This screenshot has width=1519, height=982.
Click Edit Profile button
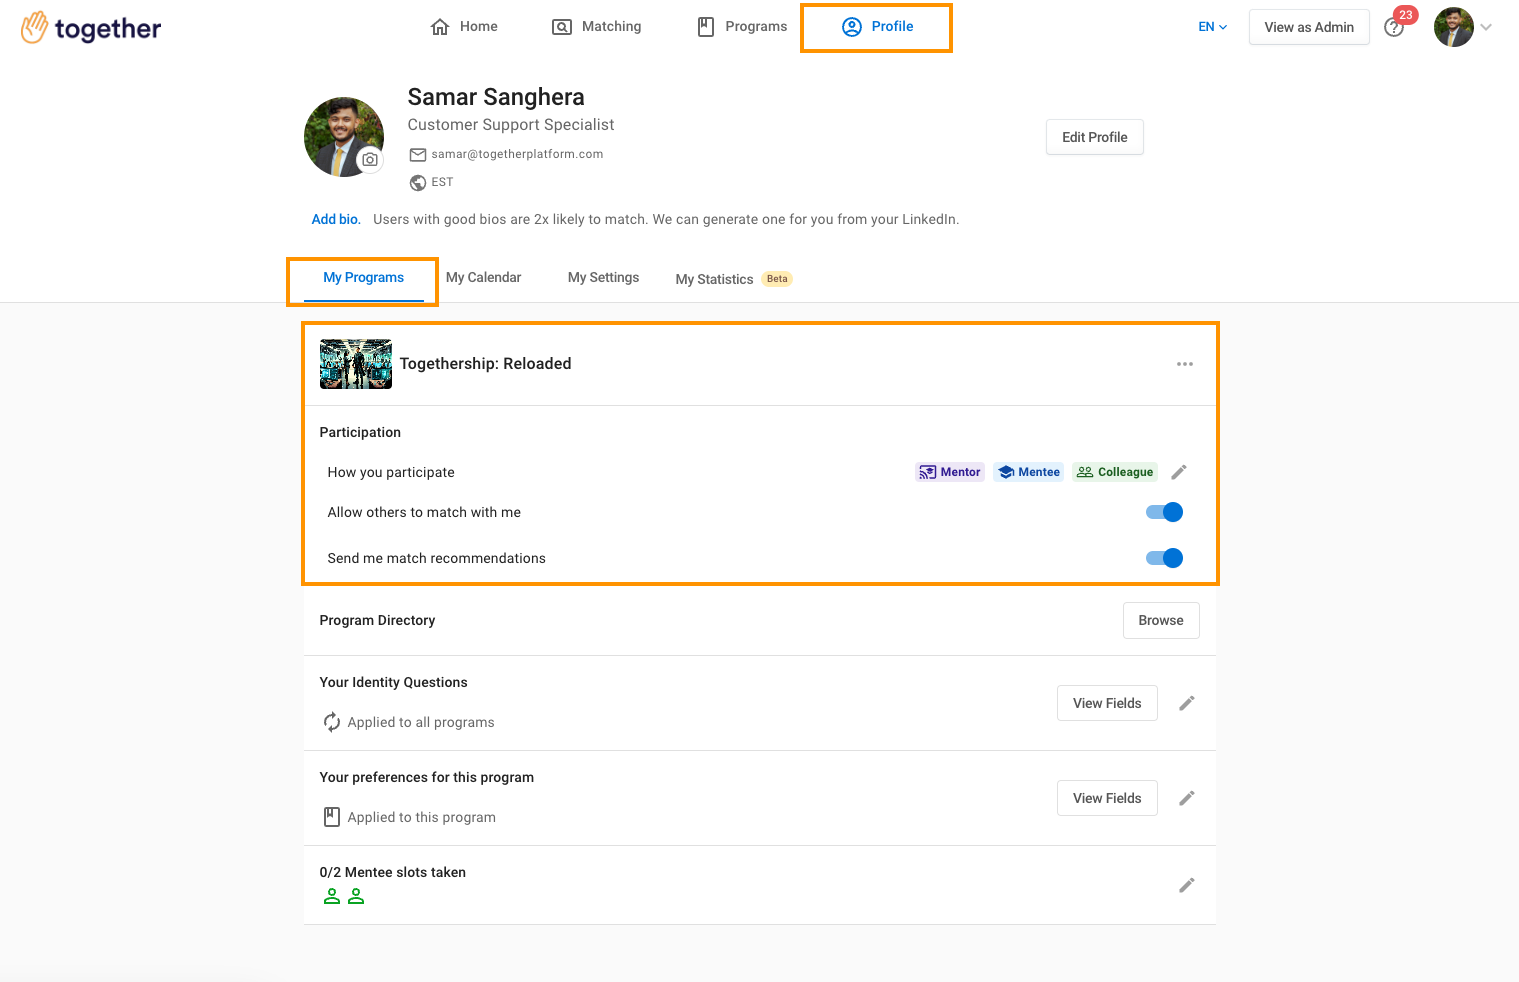click(1094, 137)
